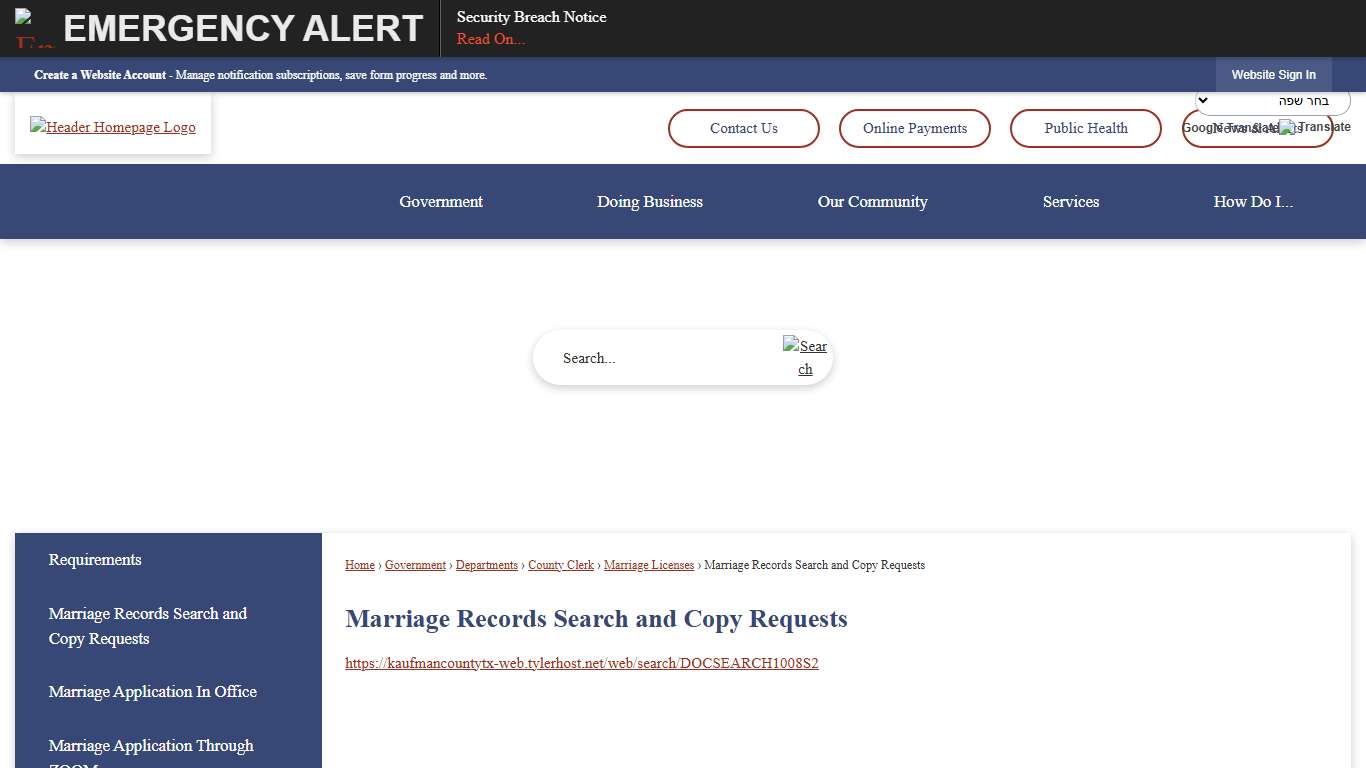
Task: Click Website Sign In
Action: pos(1274,74)
